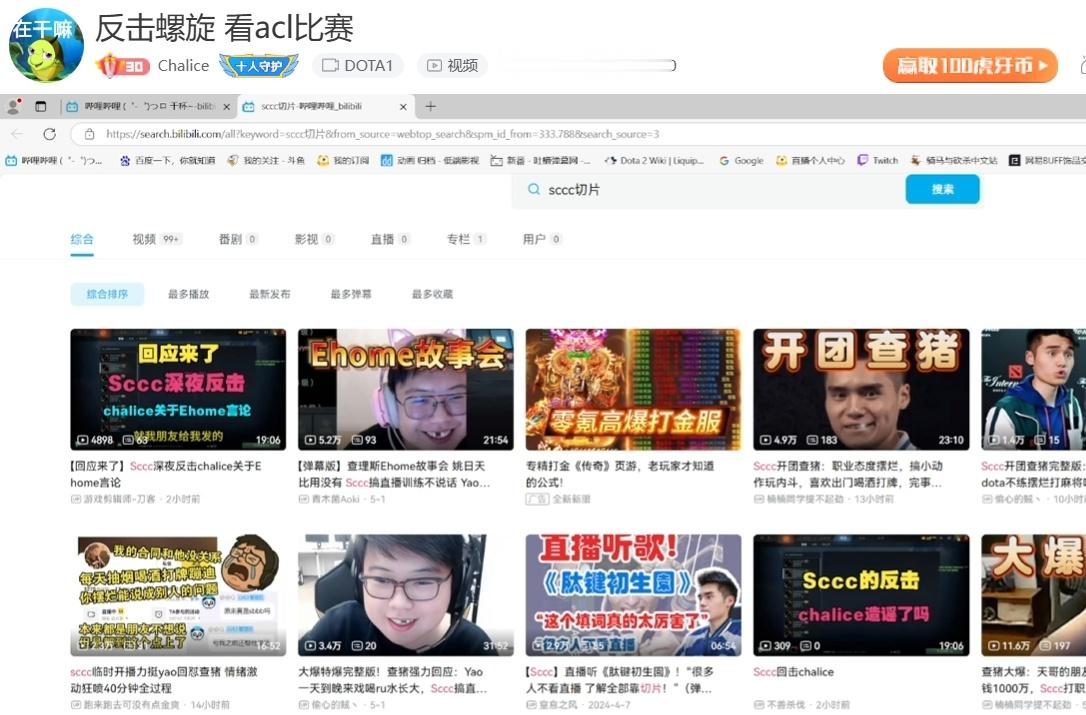The width and height of the screenshot is (1086, 715).
Task: Open the Ehome故事会 video thumbnail
Action: click(x=406, y=389)
